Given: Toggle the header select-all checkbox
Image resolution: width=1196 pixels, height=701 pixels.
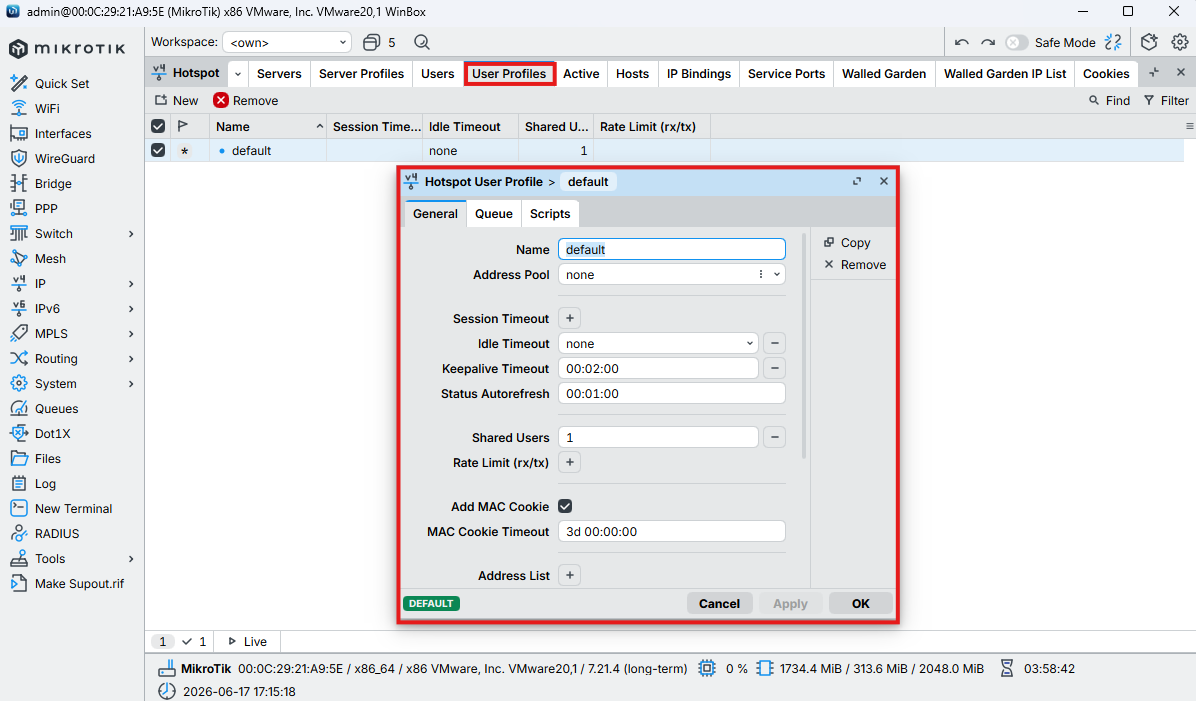Looking at the screenshot, I should (x=158, y=127).
